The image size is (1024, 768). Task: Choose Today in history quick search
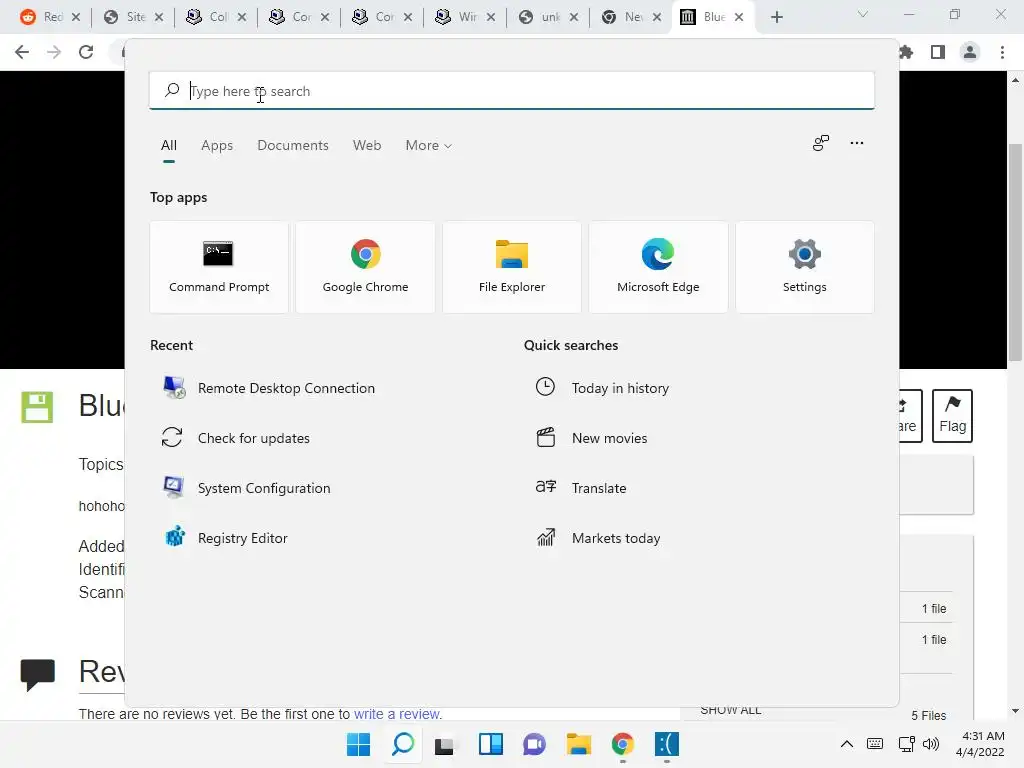coord(602,388)
